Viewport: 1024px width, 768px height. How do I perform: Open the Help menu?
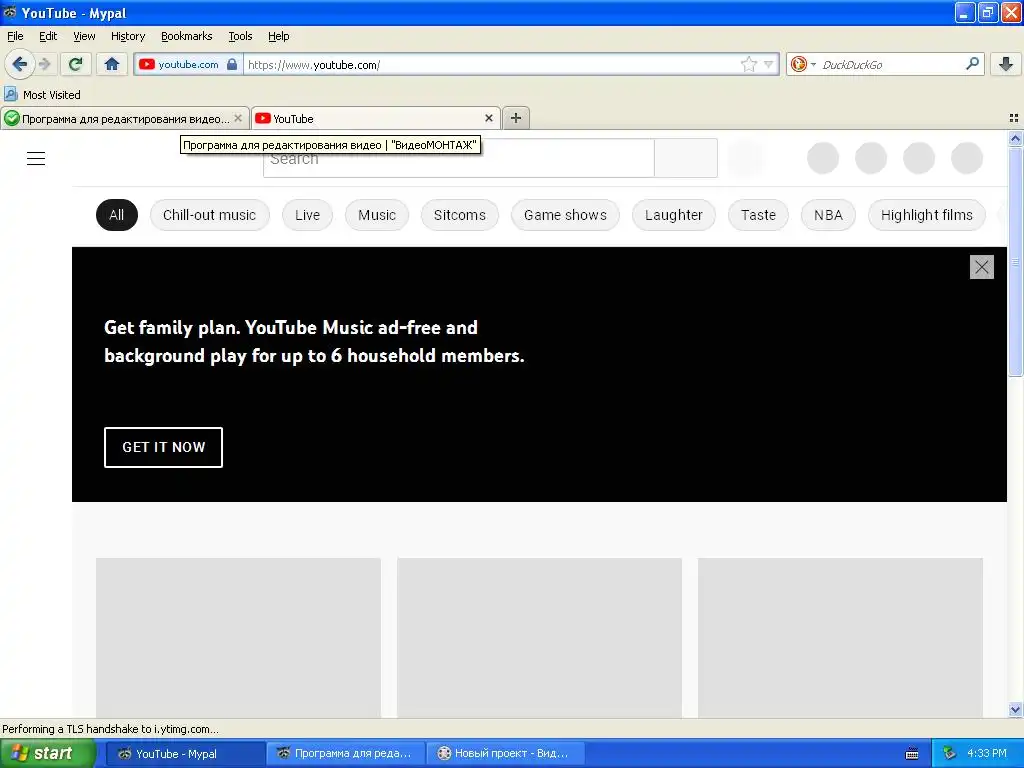pyautogui.click(x=279, y=36)
